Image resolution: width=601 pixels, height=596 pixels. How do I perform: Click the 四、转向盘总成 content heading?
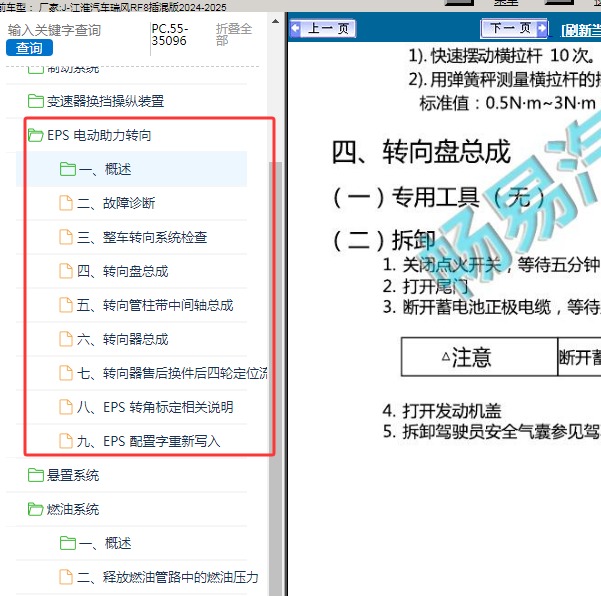[421, 152]
